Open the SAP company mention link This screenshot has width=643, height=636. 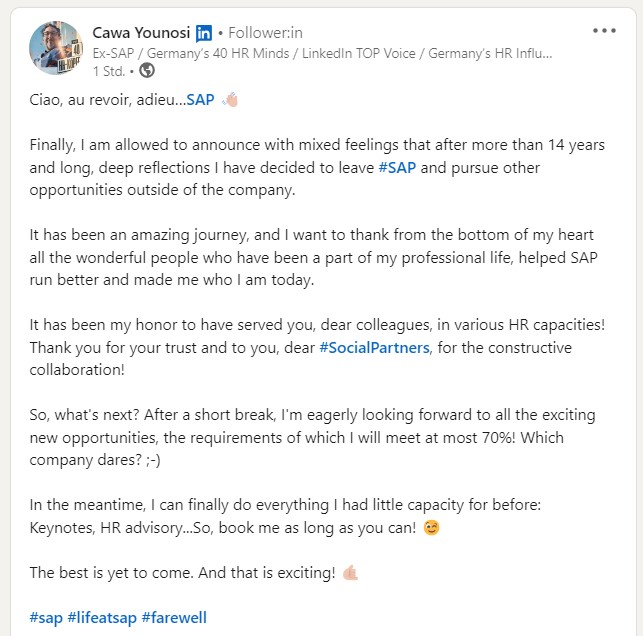point(201,100)
